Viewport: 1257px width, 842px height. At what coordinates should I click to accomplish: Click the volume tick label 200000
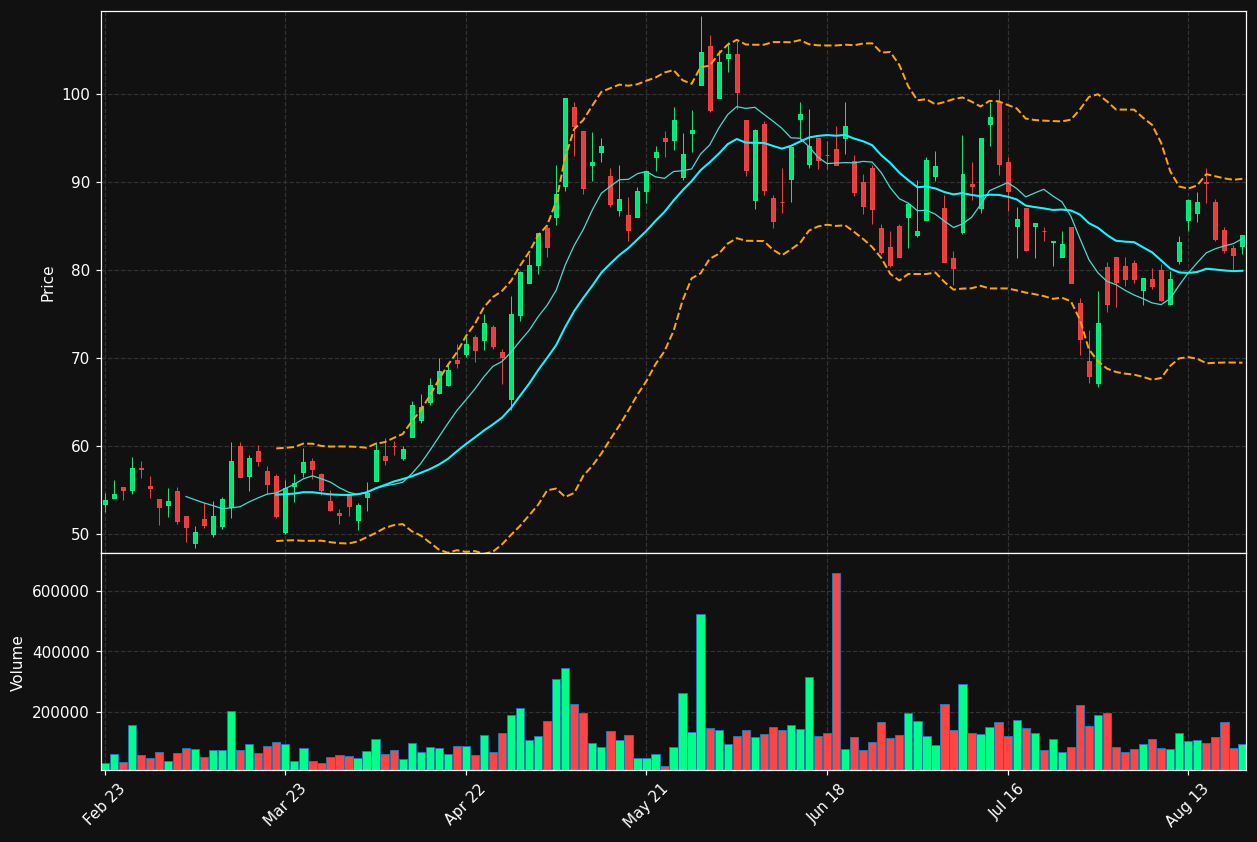coord(62,713)
